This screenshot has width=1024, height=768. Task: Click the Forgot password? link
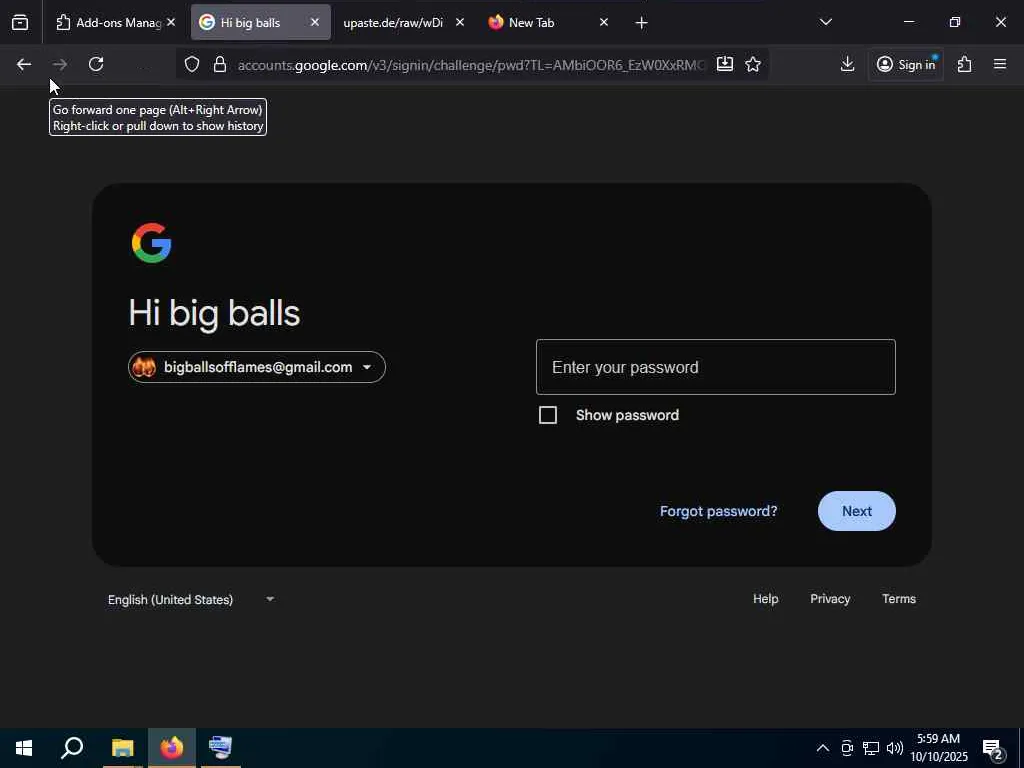718,511
